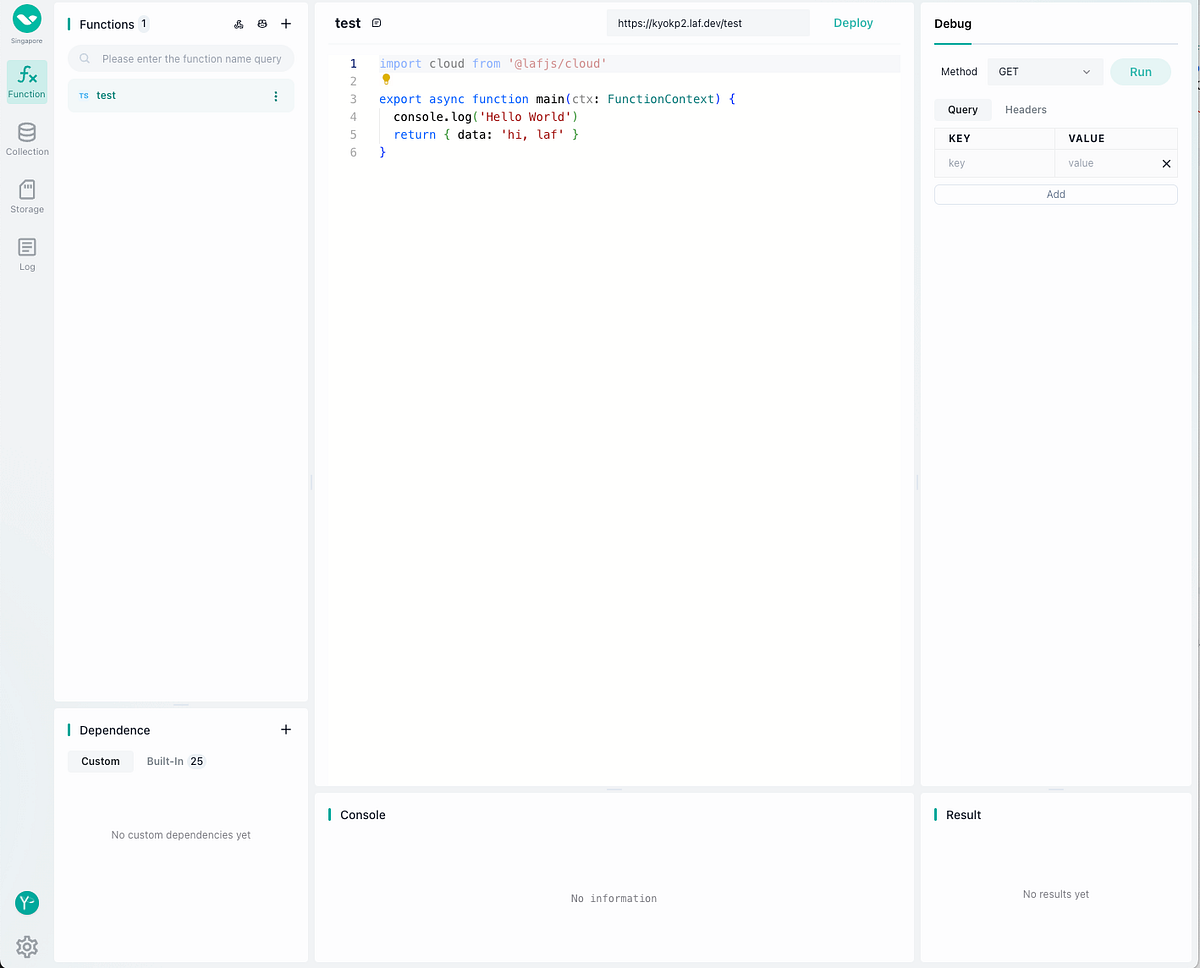1200x968 pixels.
Task: Open settings via the gear icon
Action: (26, 946)
